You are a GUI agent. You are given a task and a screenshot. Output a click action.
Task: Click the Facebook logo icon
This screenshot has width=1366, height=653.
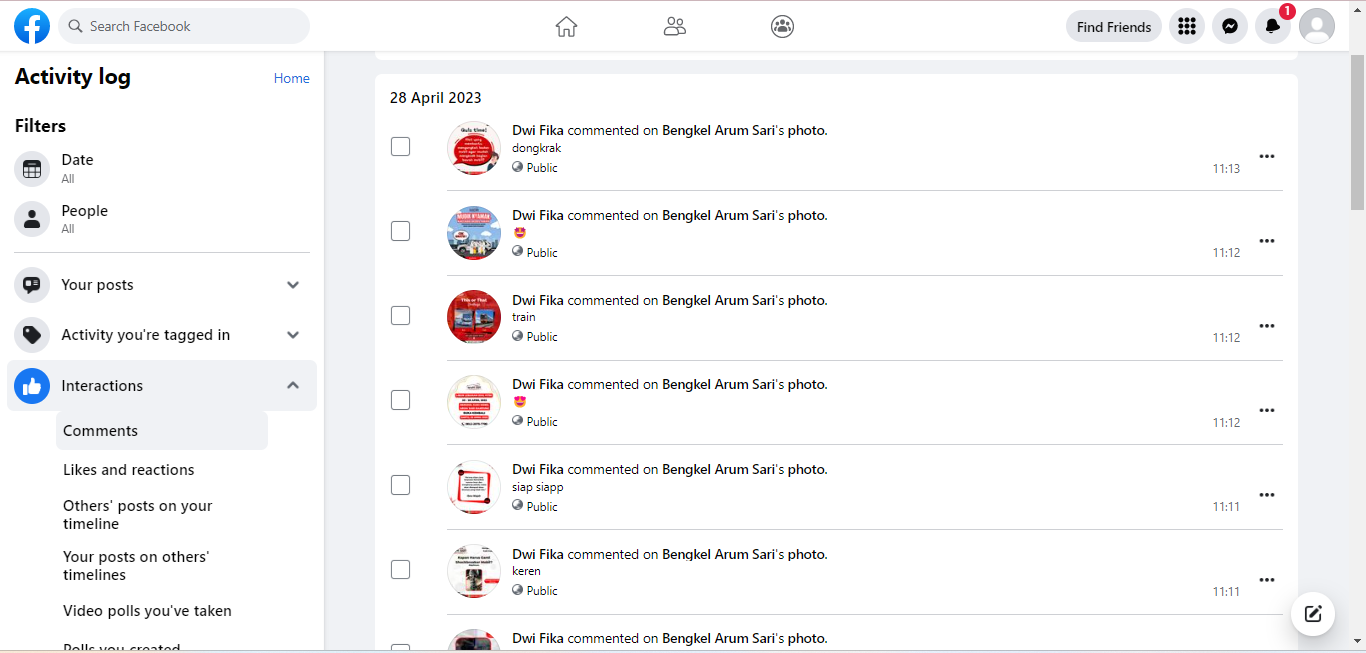32,26
